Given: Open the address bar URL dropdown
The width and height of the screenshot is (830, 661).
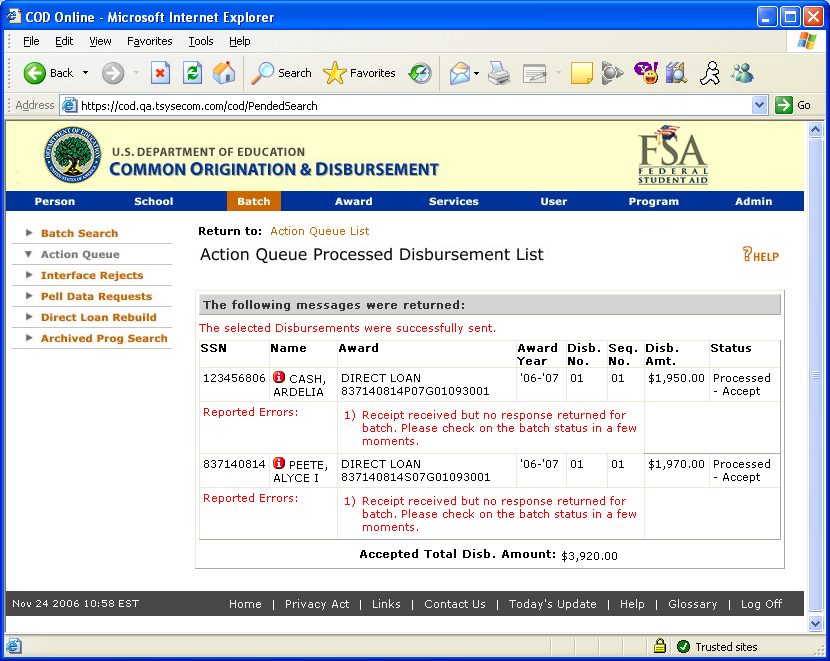Looking at the screenshot, I should (759, 105).
